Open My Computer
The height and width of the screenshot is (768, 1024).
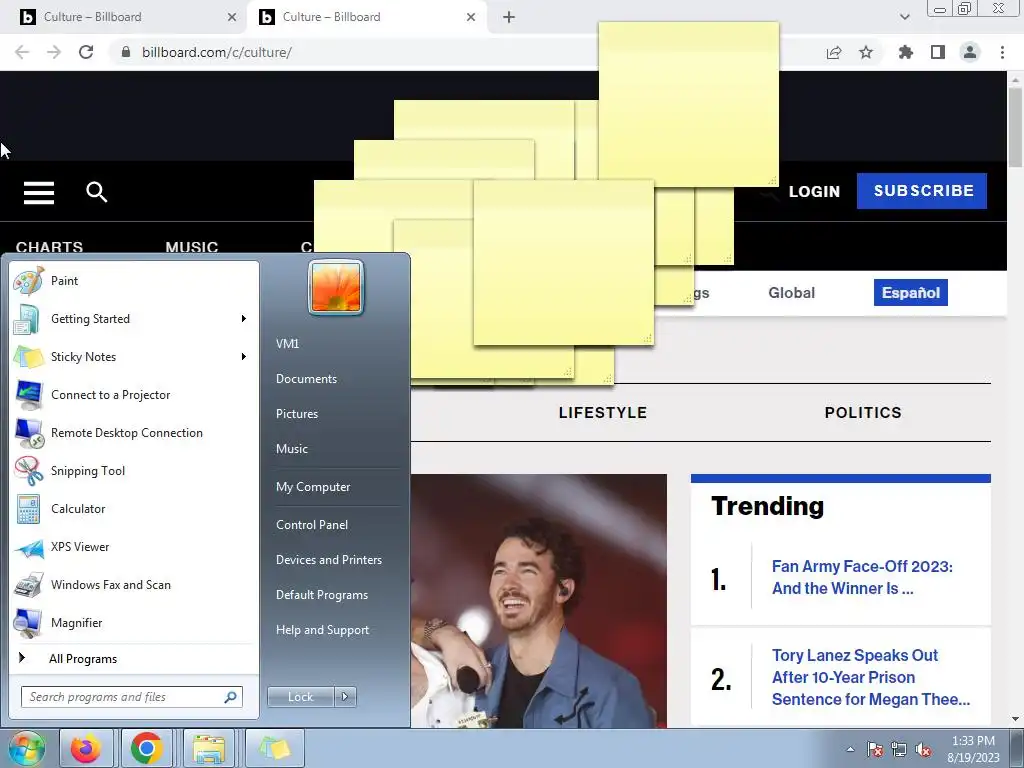(313, 487)
